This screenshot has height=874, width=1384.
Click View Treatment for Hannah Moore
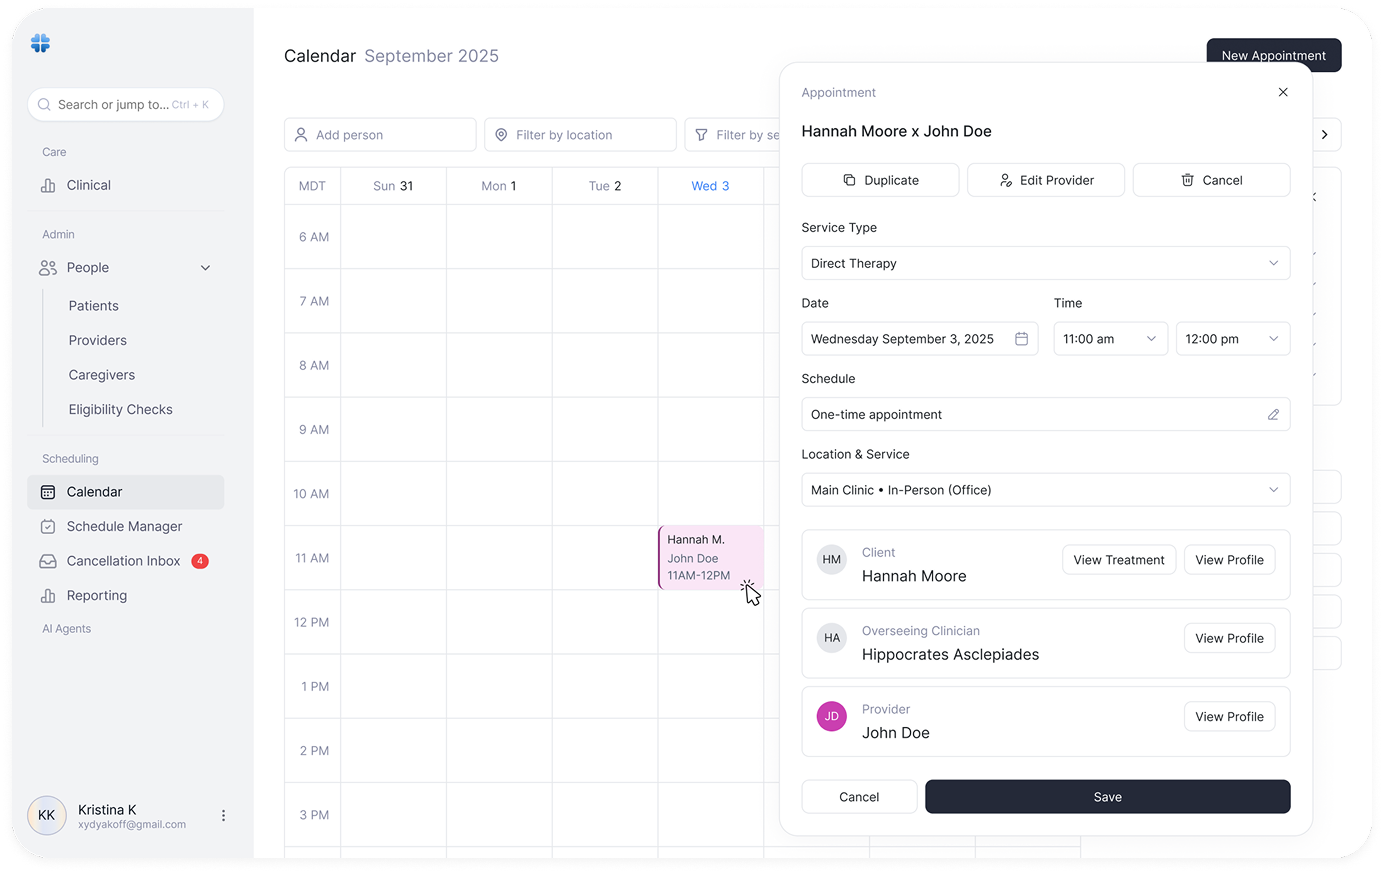[1118, 560]
